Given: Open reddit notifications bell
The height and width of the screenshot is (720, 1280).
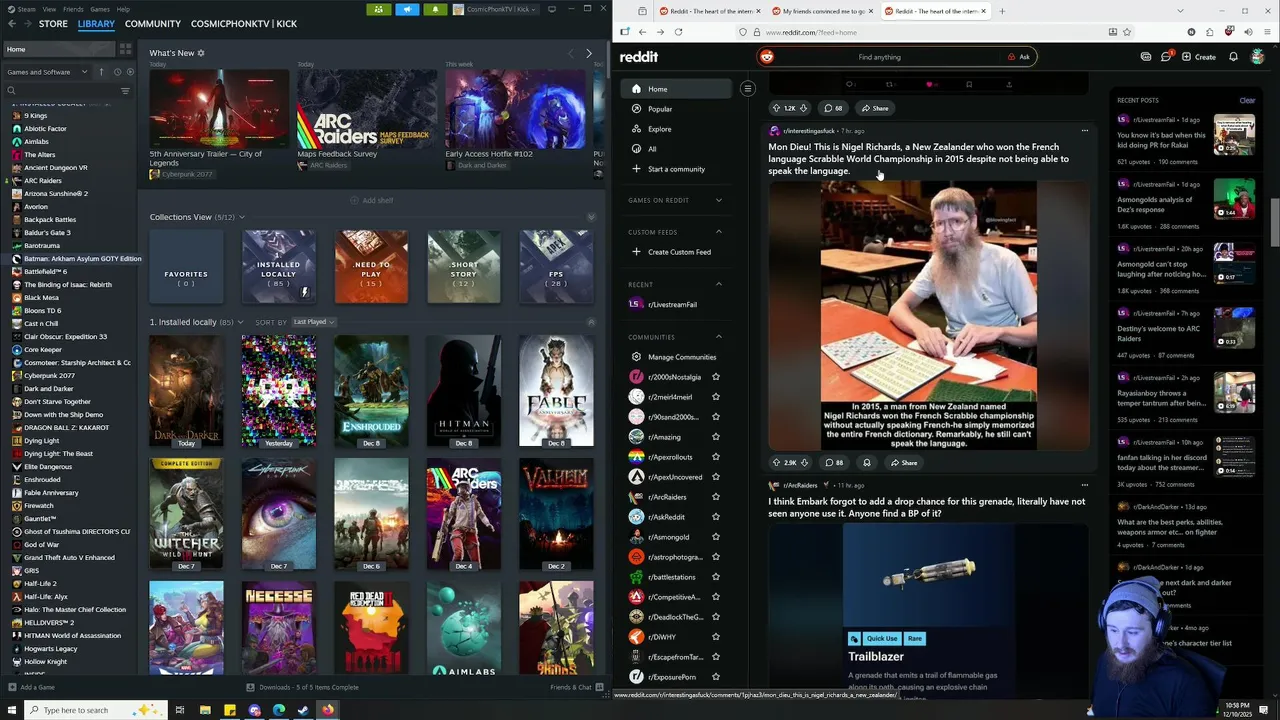Looking at the screenshot, I should point(1233,57).
